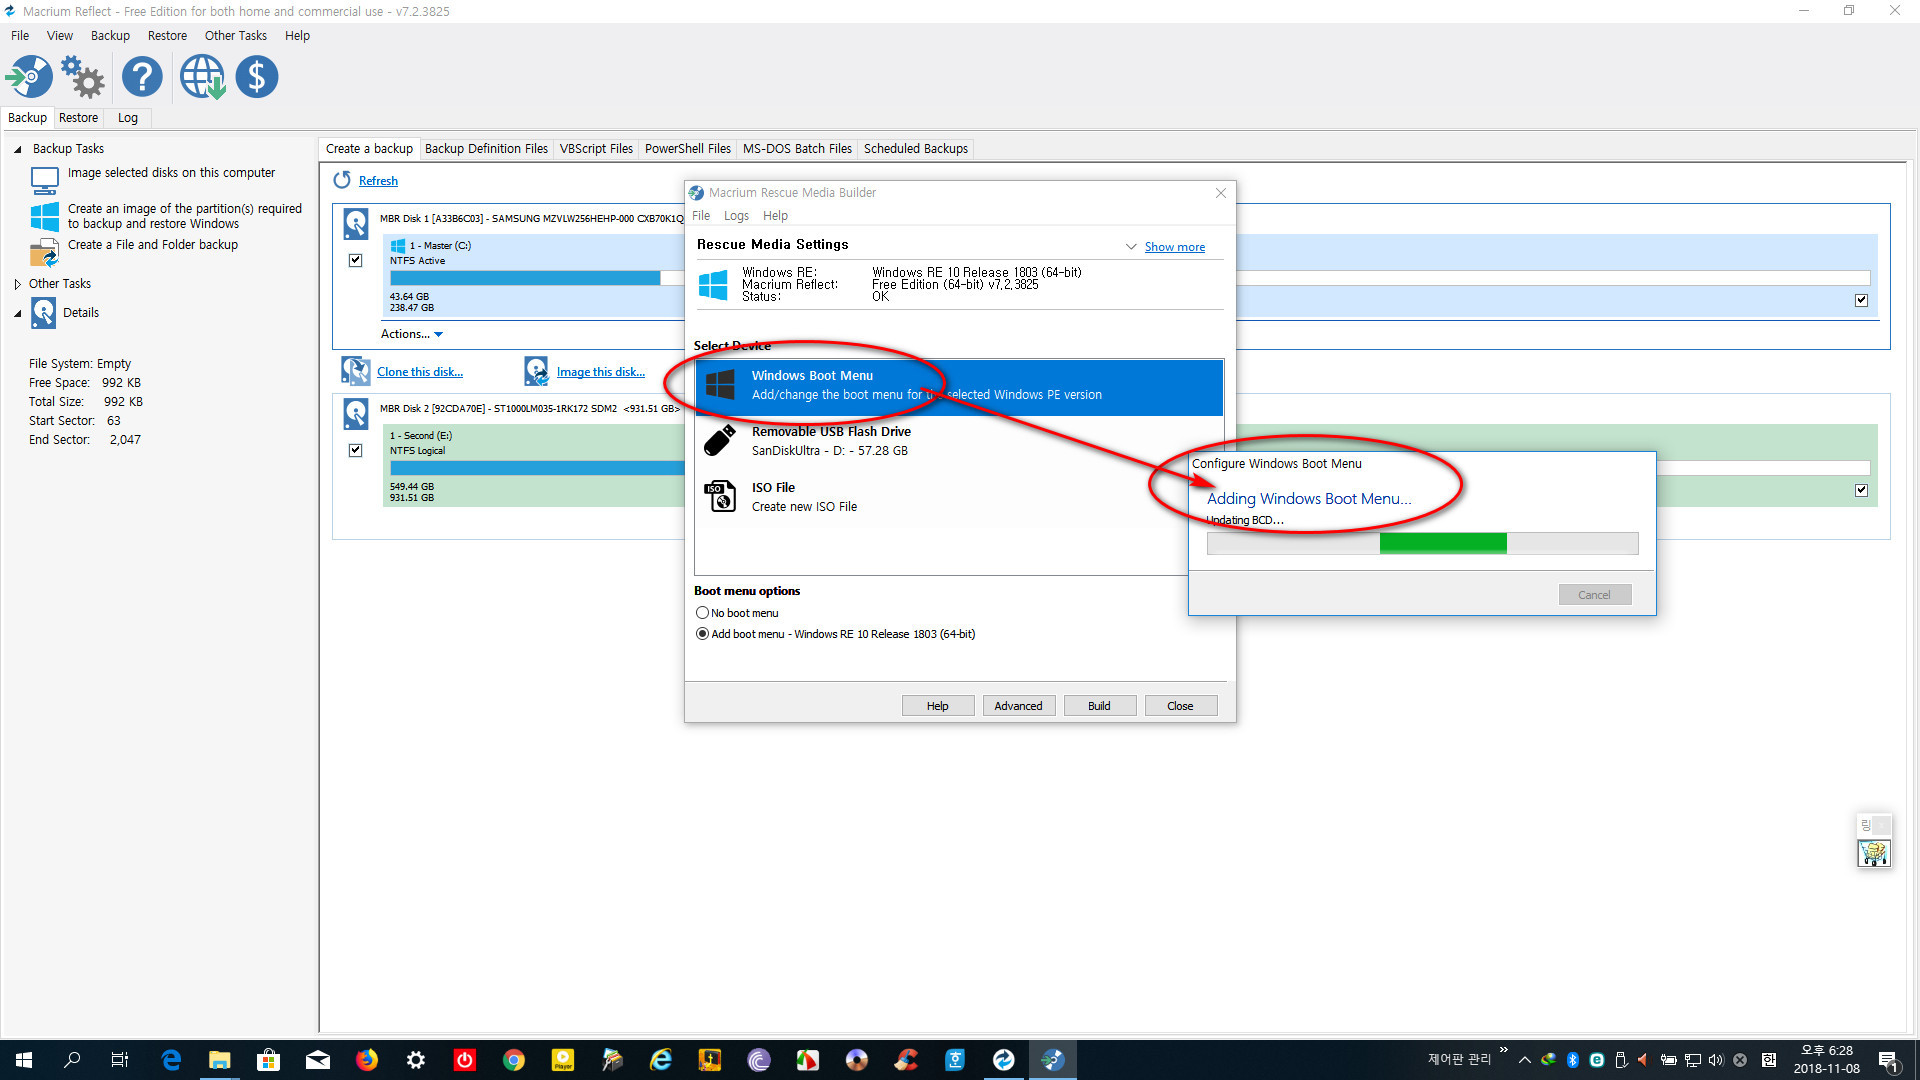Click Close button at dialog bottom
The image size is (1920, 1080).
click(1180, 706)
